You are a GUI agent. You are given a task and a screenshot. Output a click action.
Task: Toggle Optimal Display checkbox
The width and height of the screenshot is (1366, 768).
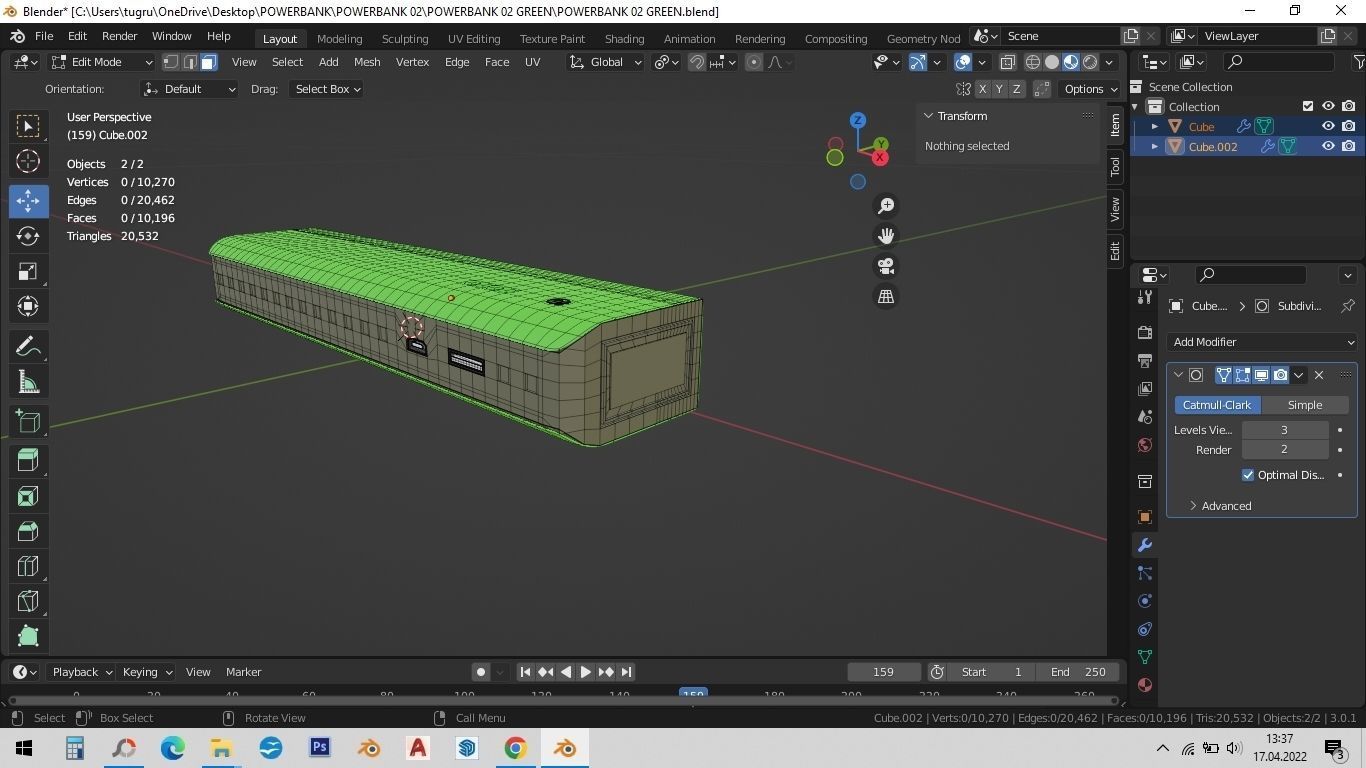pos(1248,475)
